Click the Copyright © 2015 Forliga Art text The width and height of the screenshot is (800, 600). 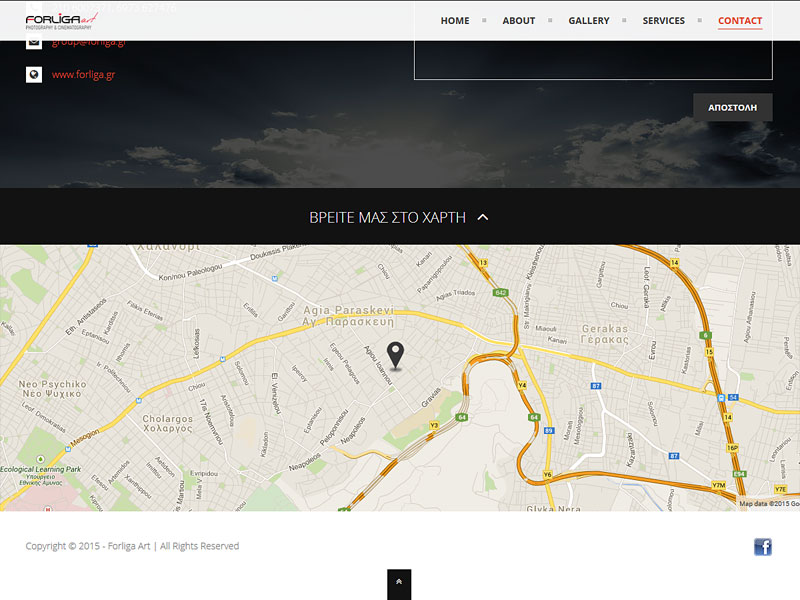coord(132,546)
